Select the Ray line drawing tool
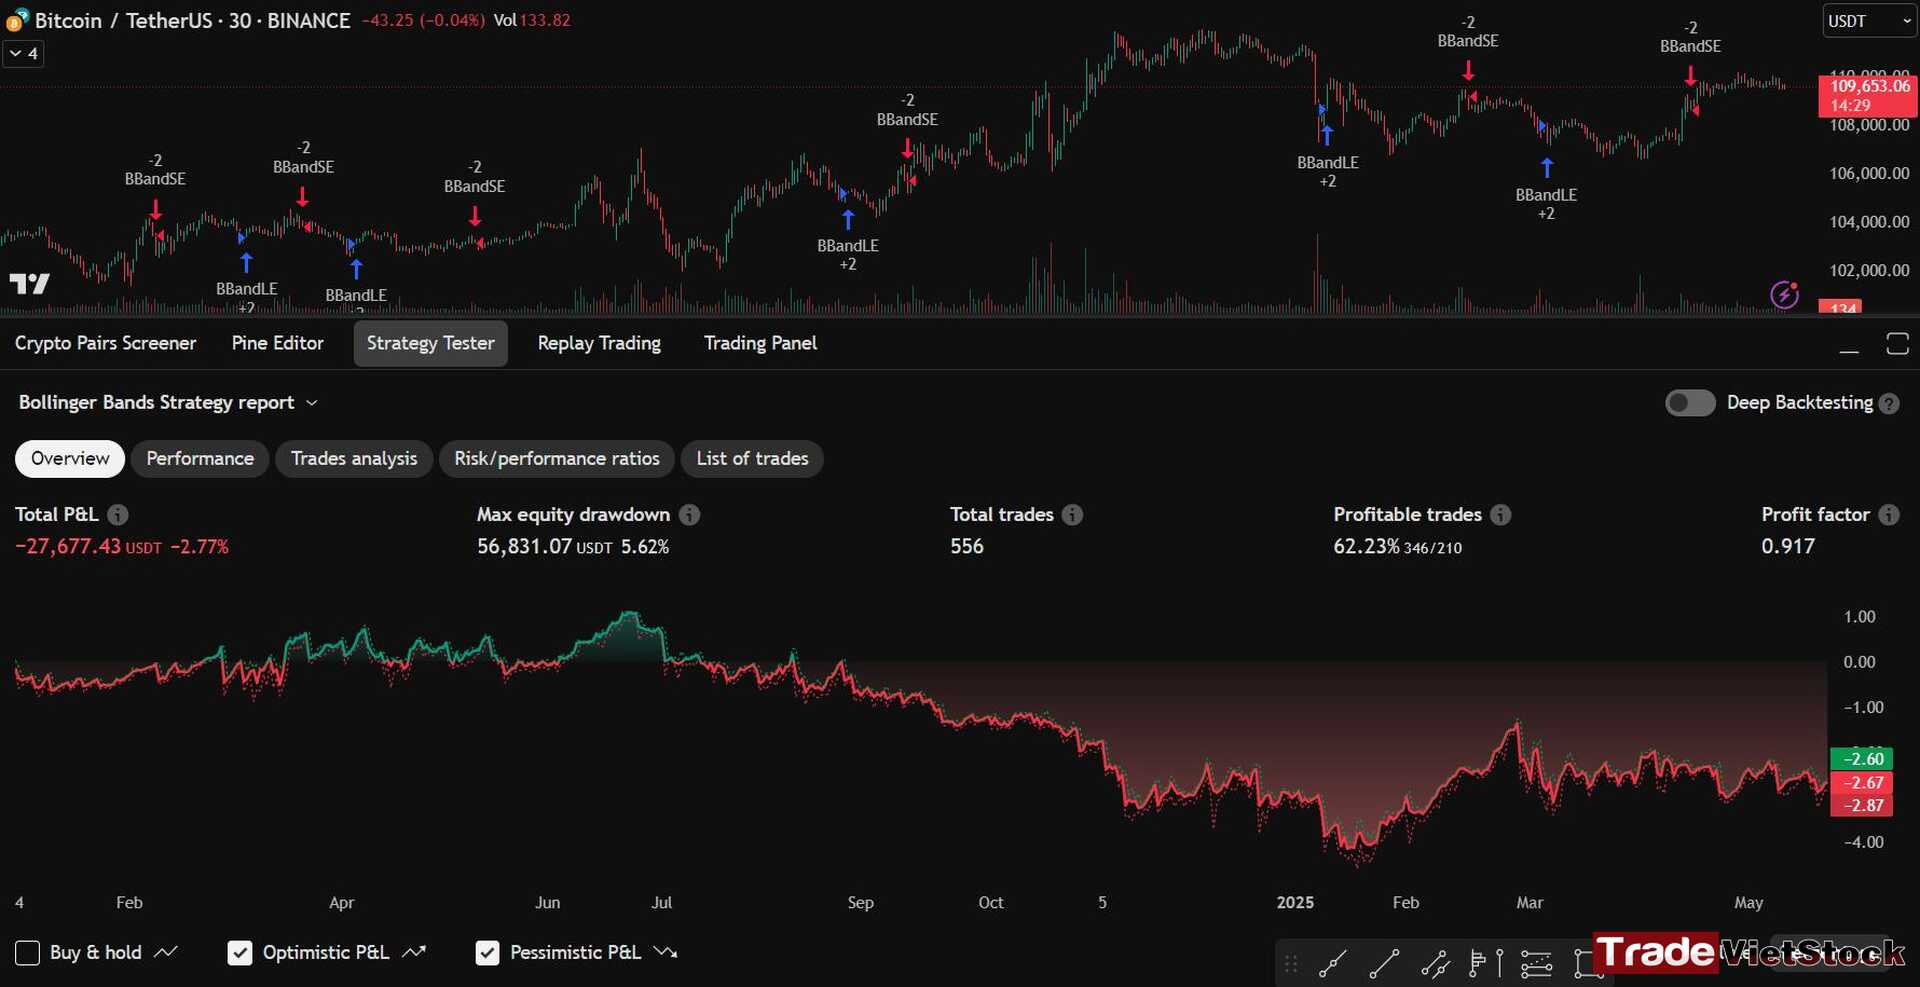The width and height of the screenshot is (1920, 987). coord(1333,964)
